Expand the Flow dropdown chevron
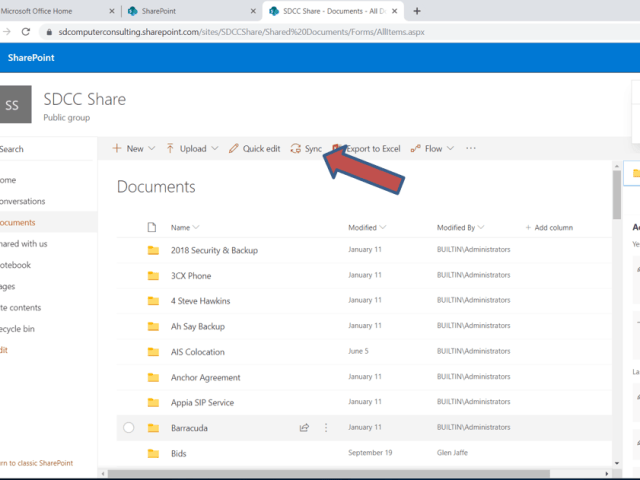This screenshot has width=640, height=480. pyautogui.click(x=450, y=148)
